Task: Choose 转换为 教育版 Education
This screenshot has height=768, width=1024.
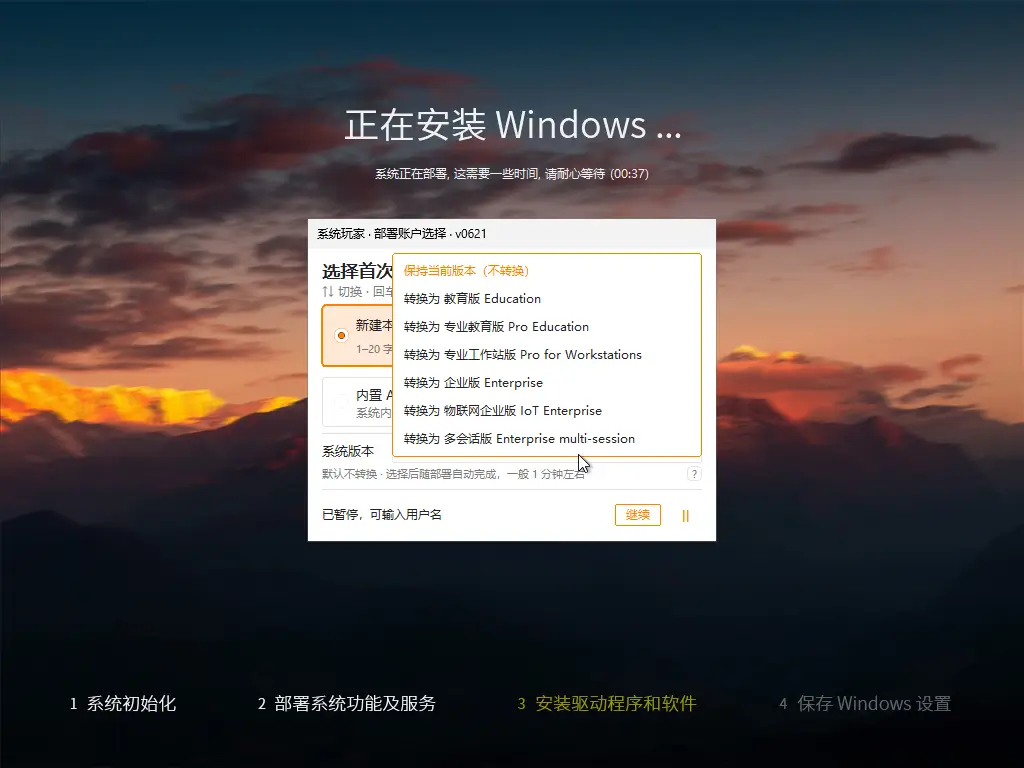Action: click(x=547, y=298)
